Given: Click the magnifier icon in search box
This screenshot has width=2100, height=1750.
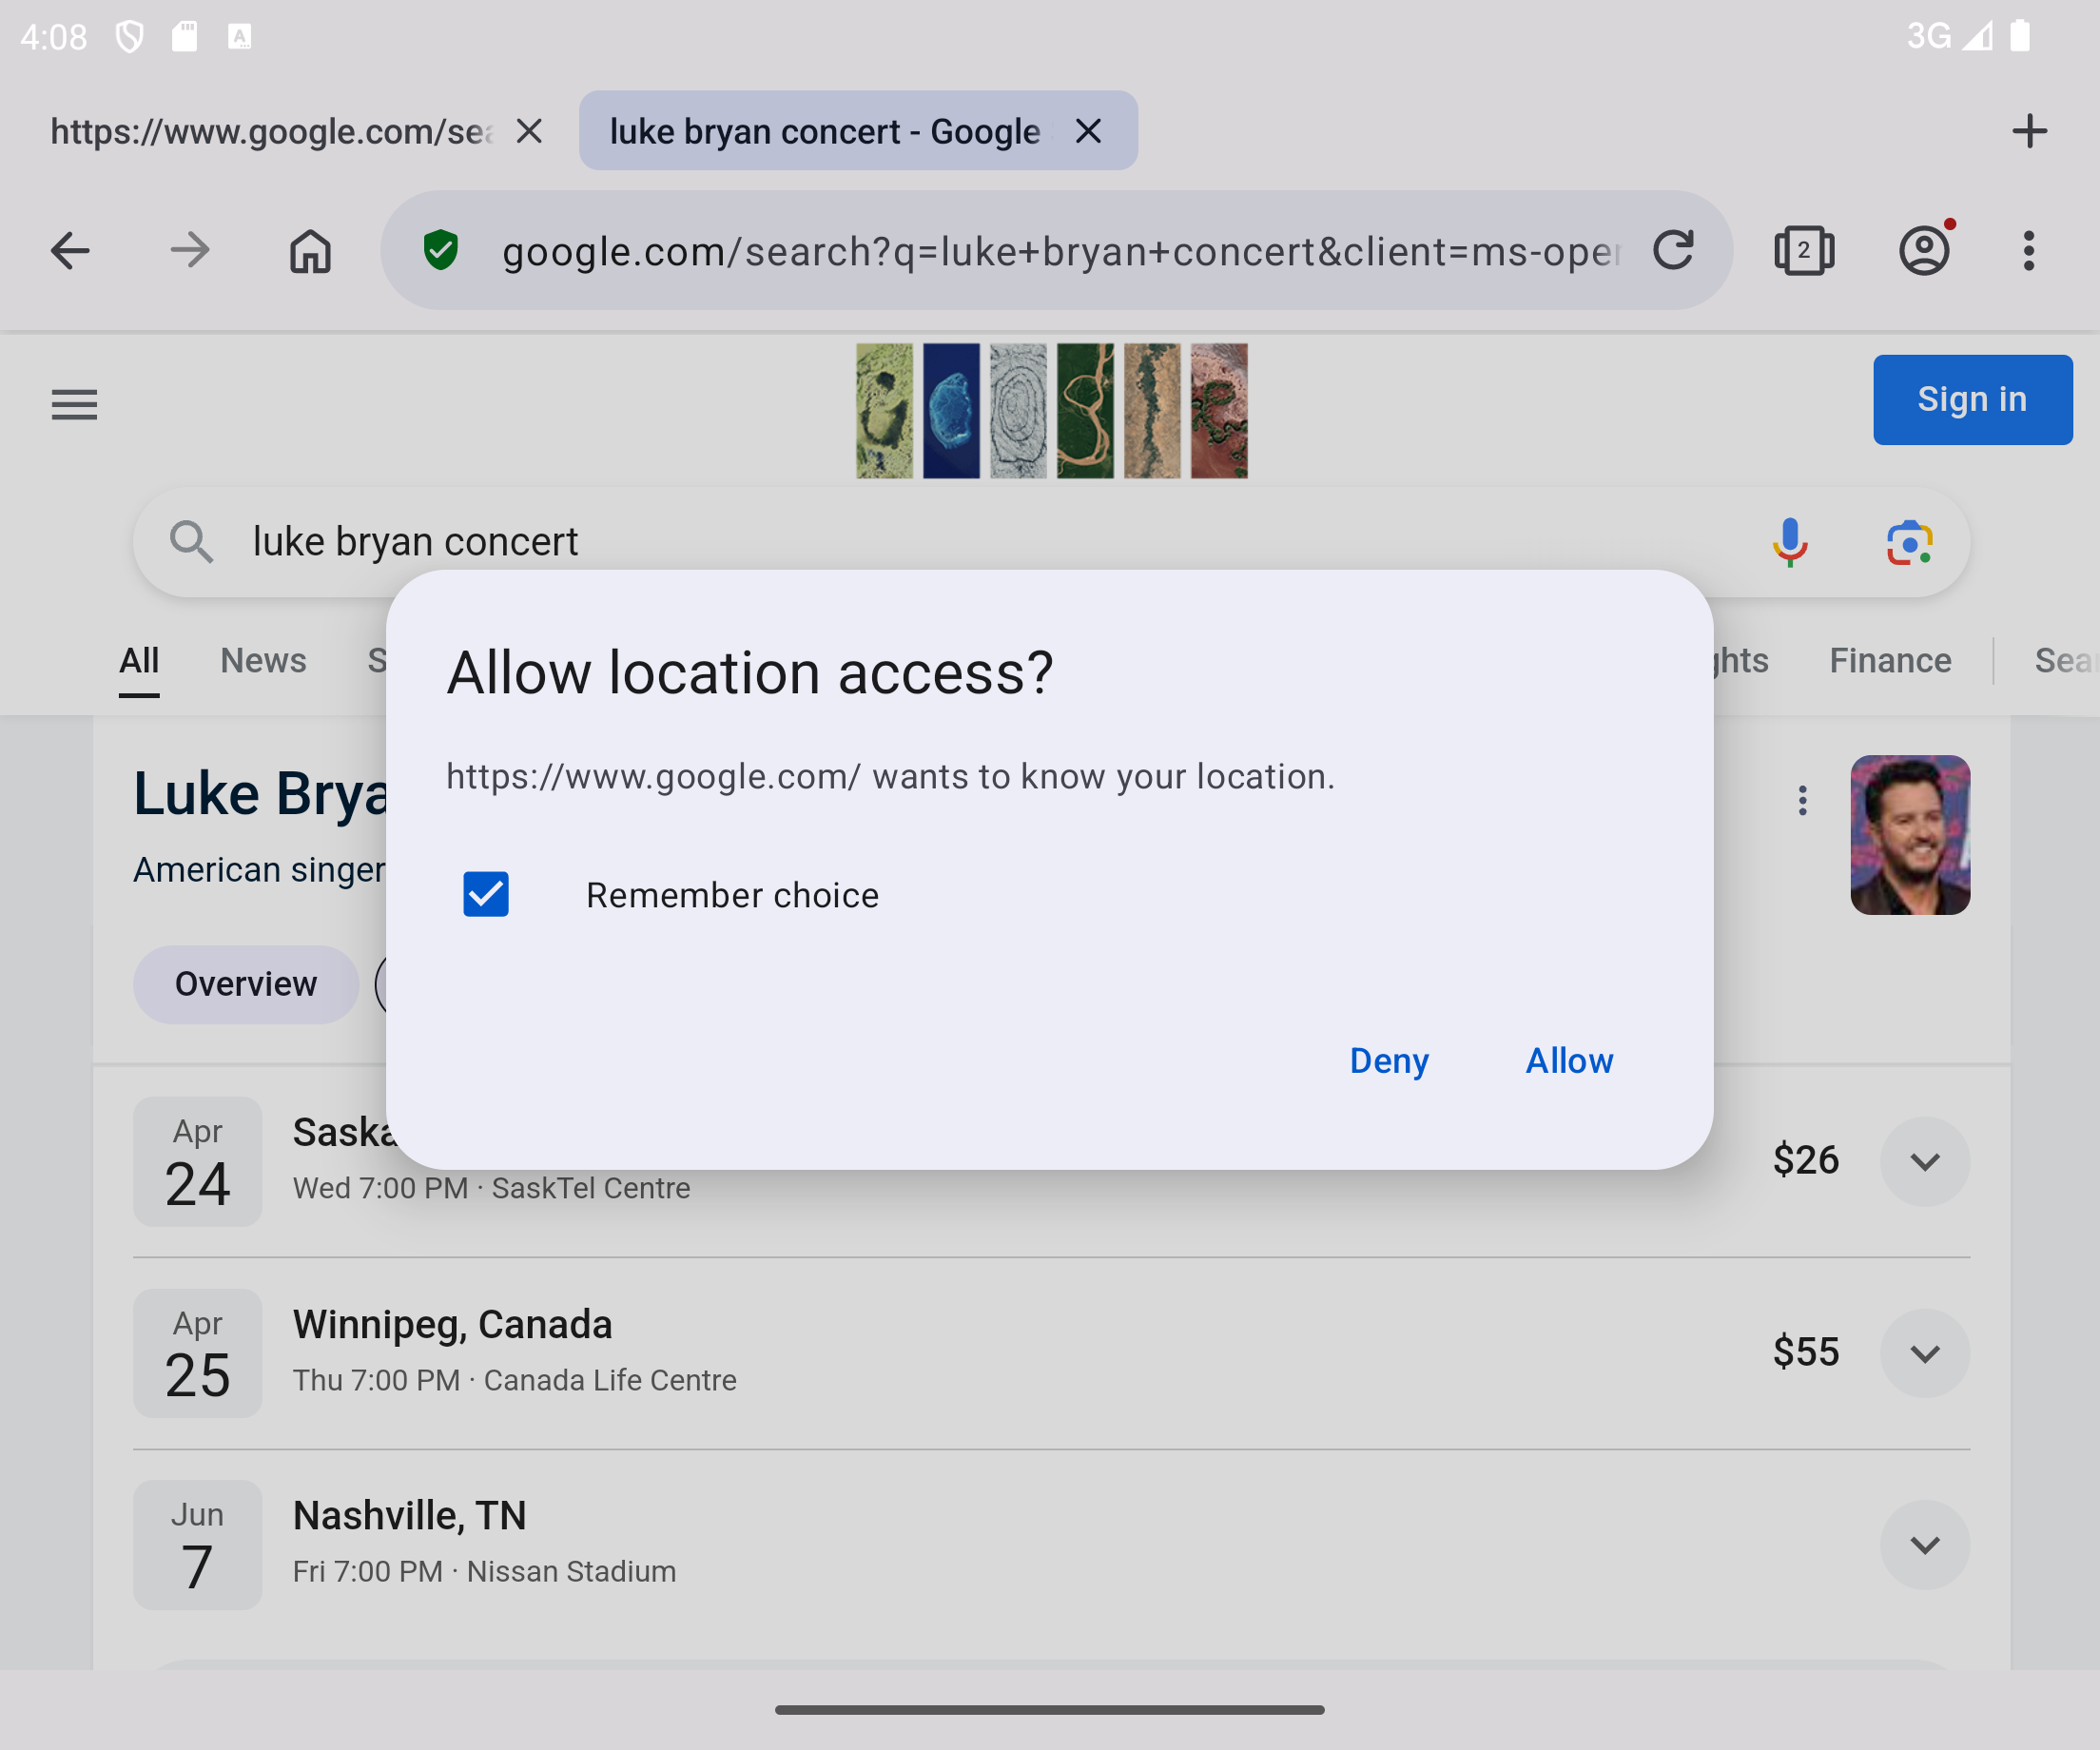Looking at the screenshot, I should pyautogui.click(x=191, y=542).
